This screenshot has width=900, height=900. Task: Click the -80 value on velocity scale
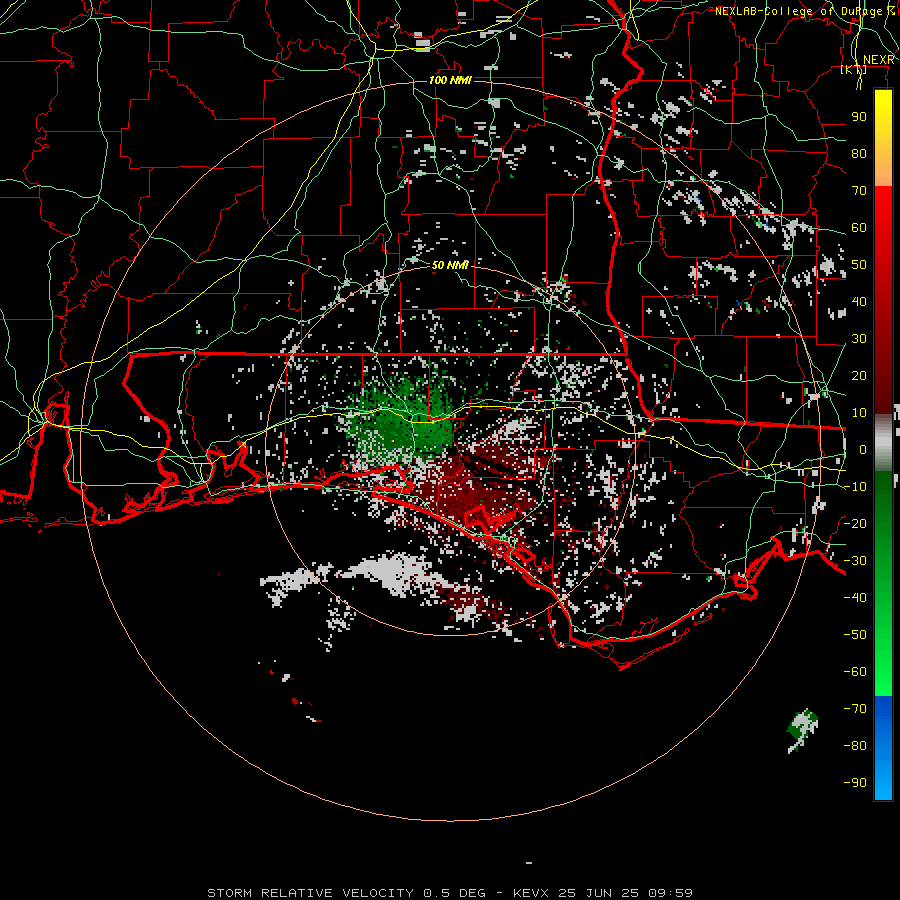click(x=855, y=746)
